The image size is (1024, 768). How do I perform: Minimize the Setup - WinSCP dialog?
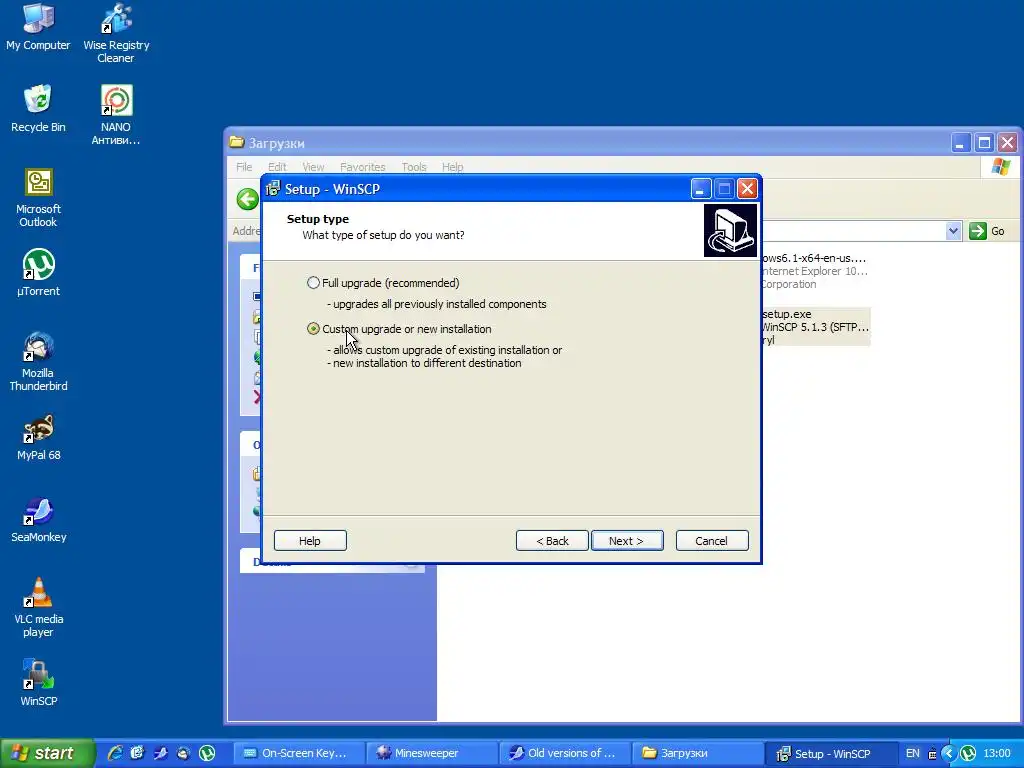tap(701, 189)
